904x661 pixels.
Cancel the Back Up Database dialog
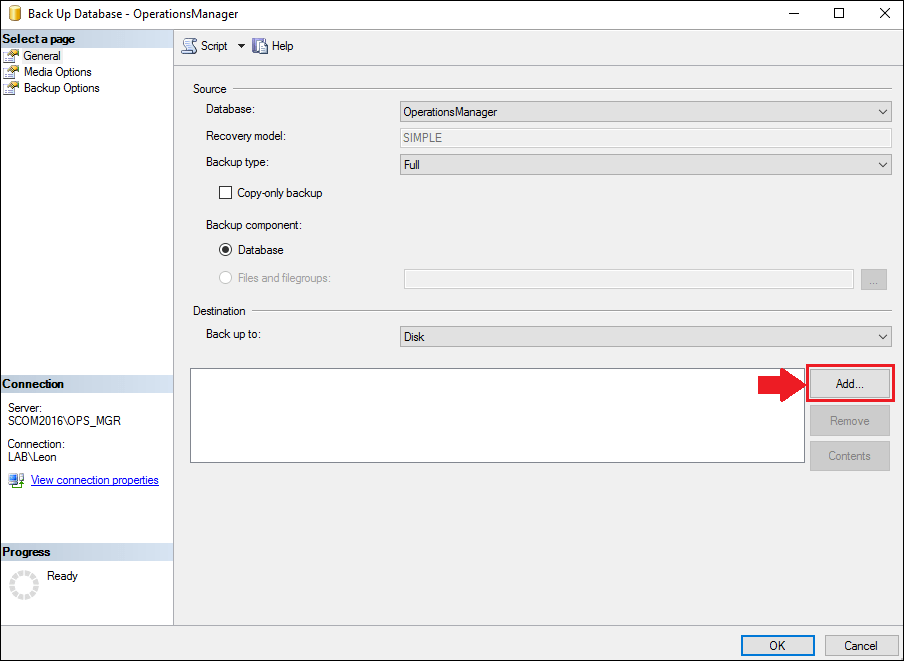point(861,645)
